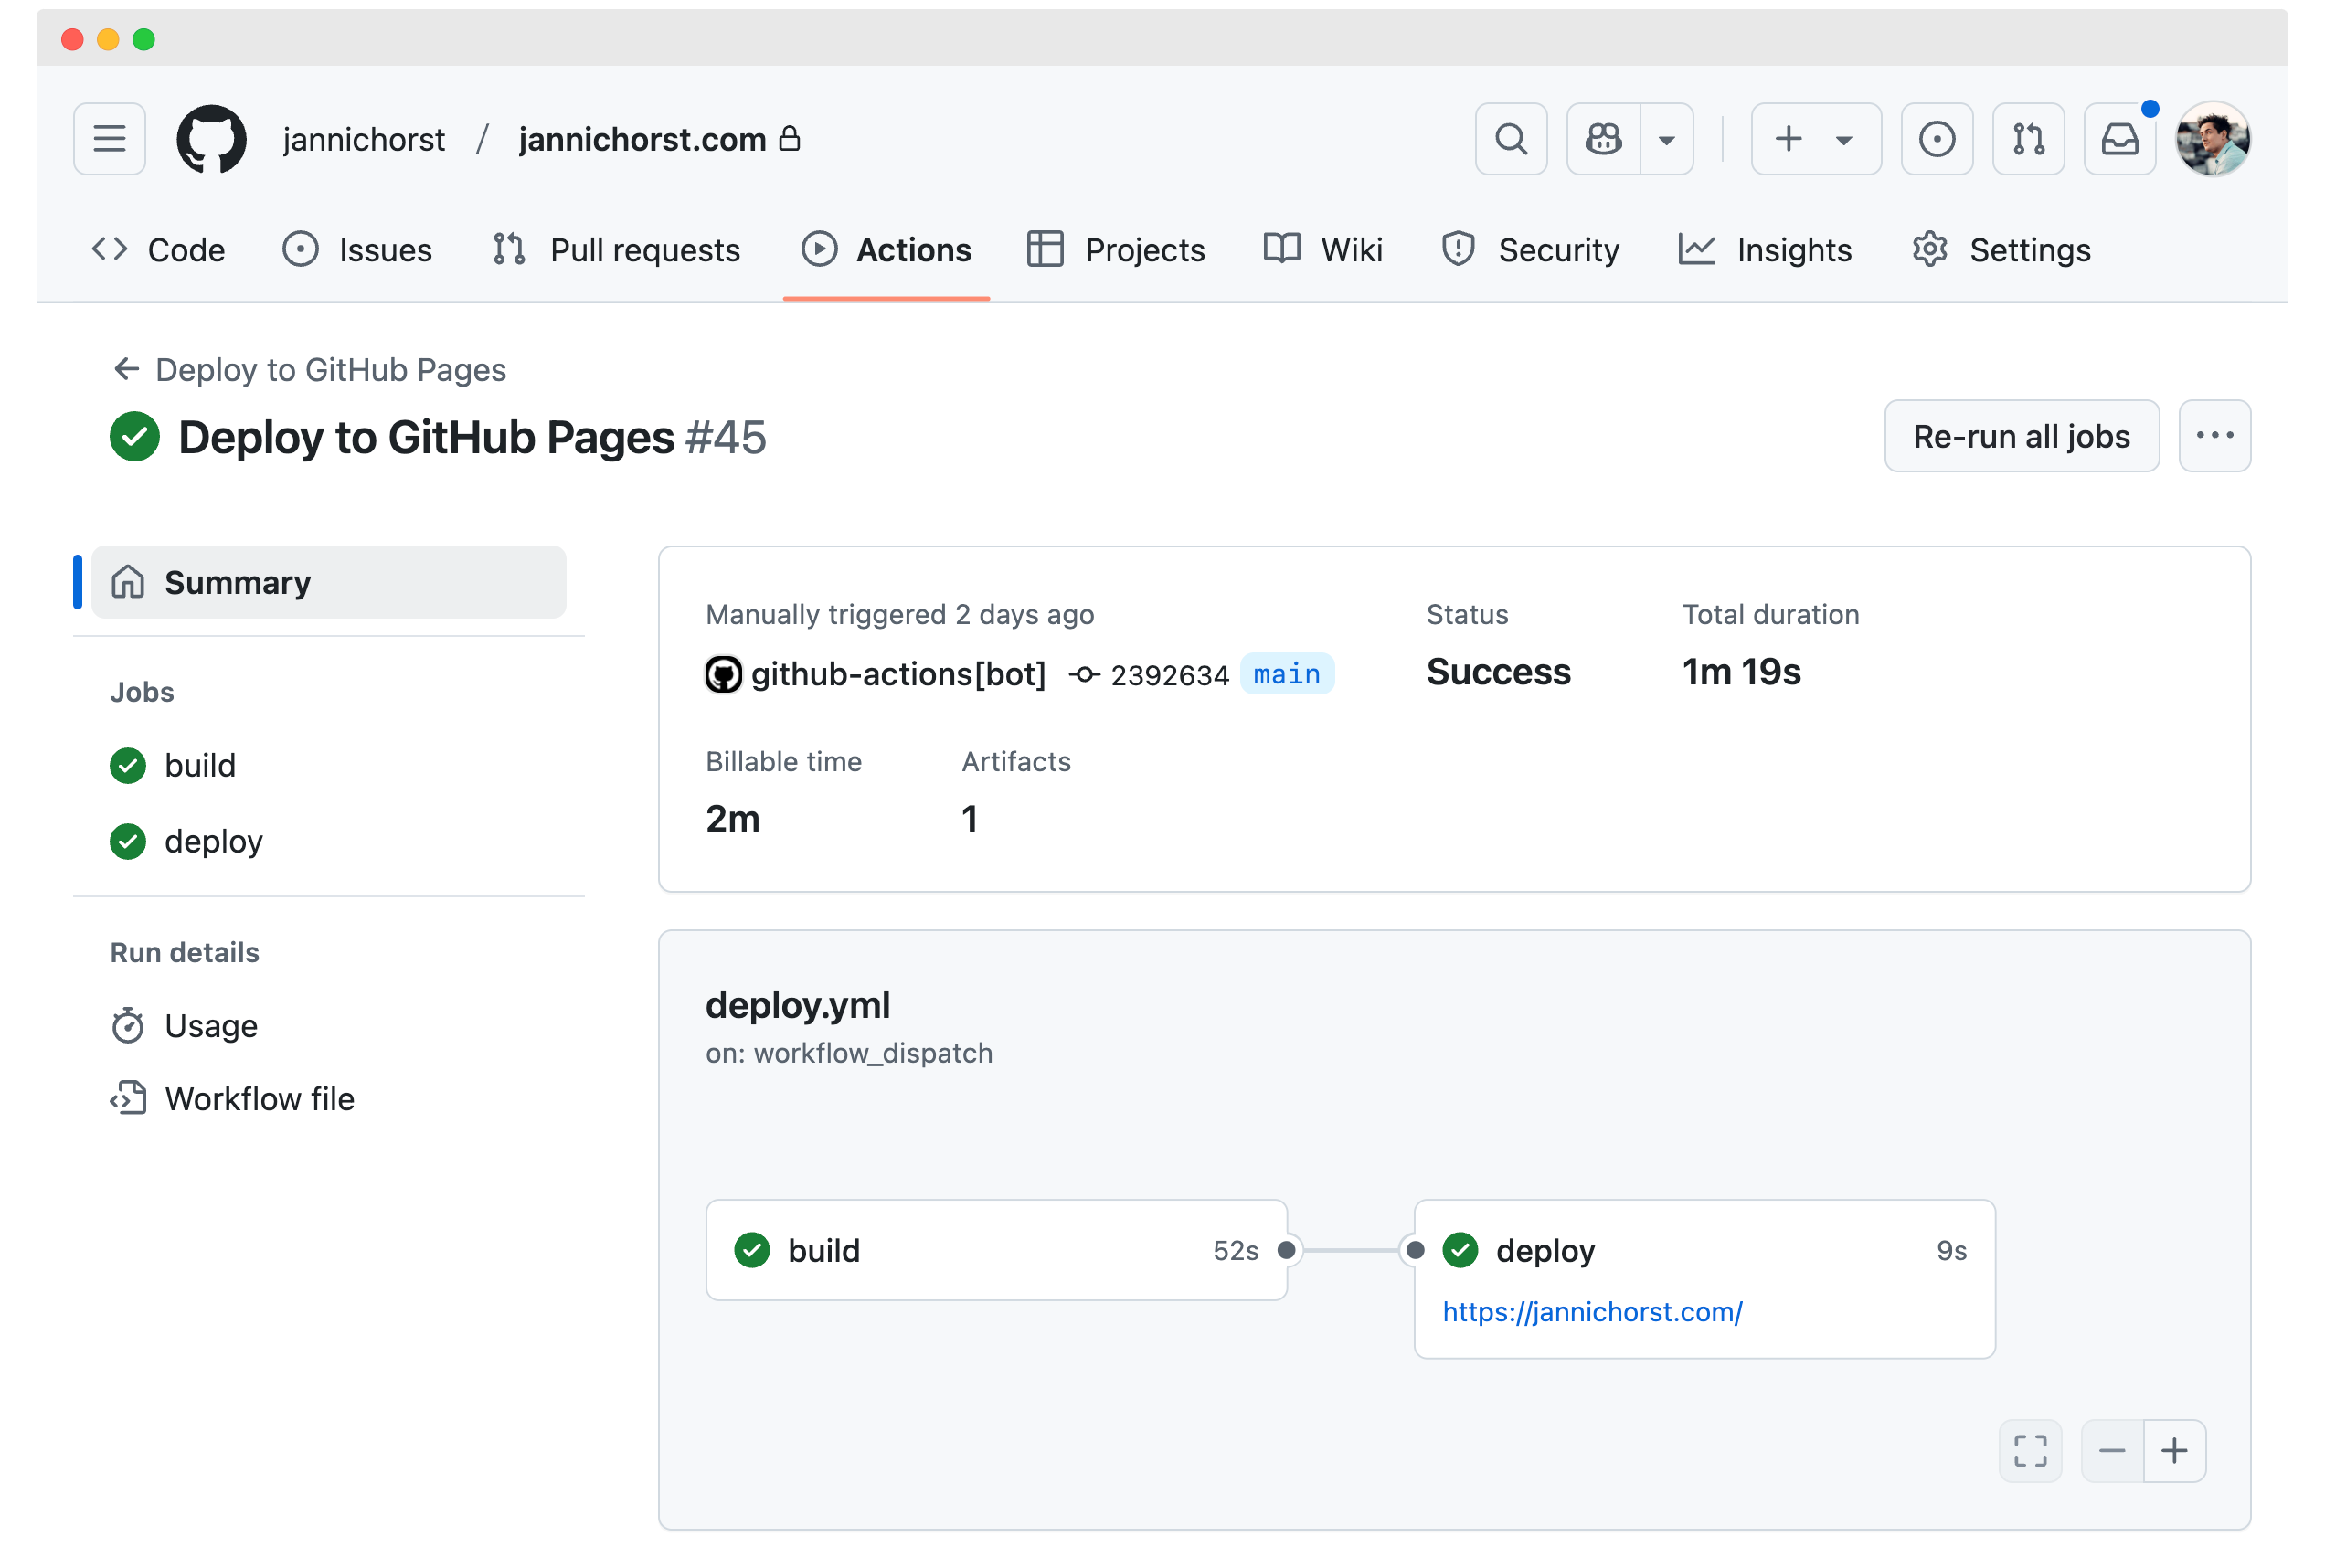
Task: Click the GitHub Octocat logo
Action: [211, 139]
